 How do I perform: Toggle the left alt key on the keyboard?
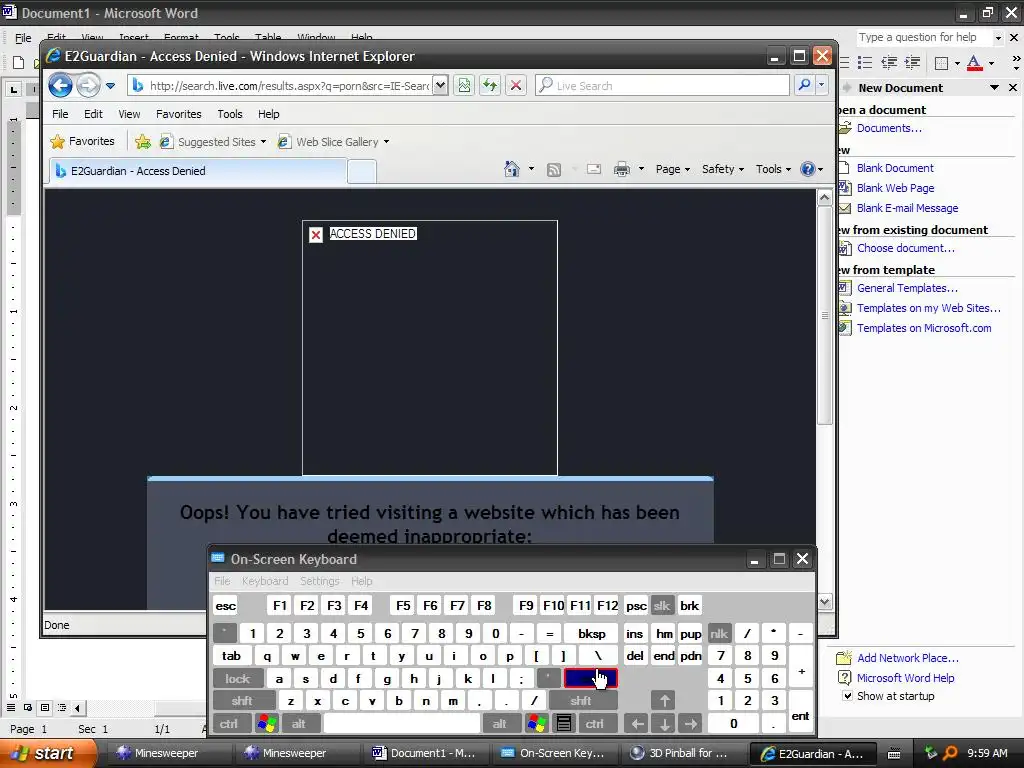(x=299, y=723)
